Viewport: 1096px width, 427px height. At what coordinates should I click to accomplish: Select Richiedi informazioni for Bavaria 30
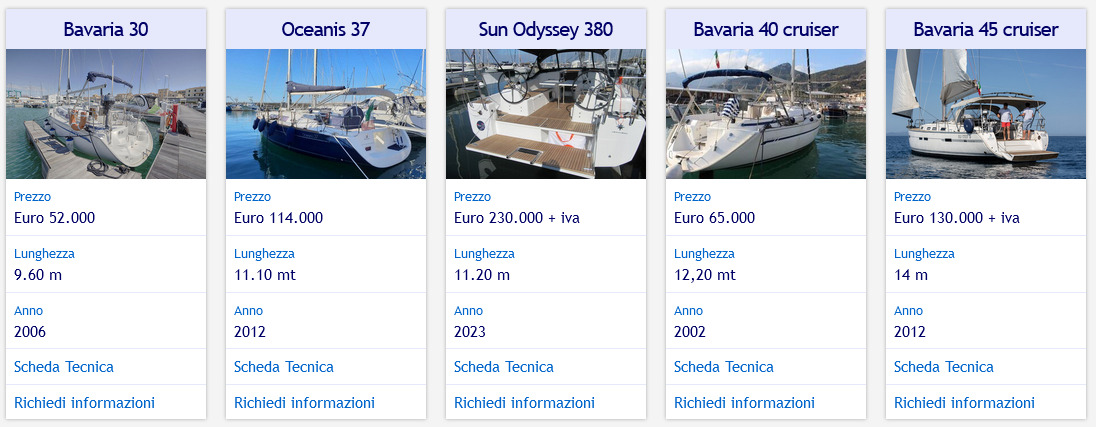85,403
